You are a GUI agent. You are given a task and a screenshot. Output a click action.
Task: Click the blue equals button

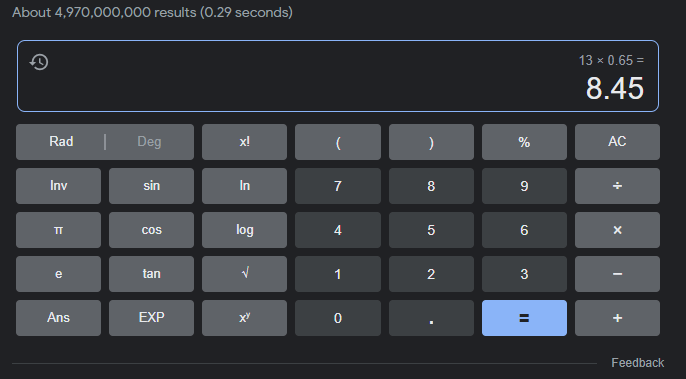(524, 318)
